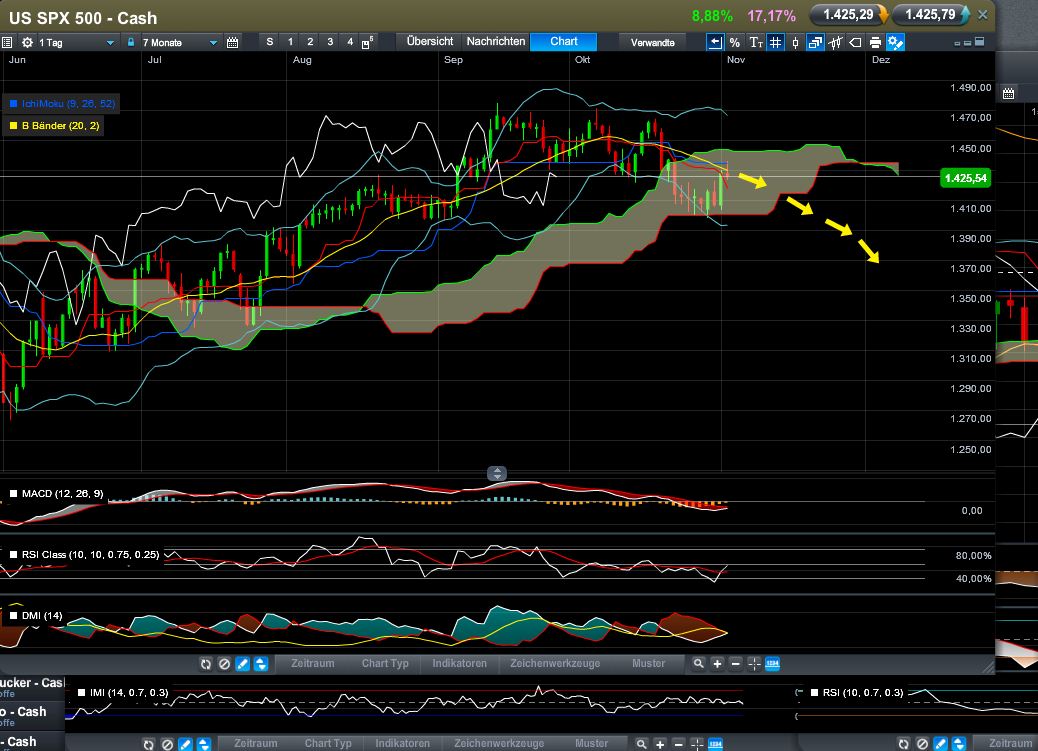The height and width of the screenshot is (751, 1038).
Task: Toggle percent scale icon
Action: [735, 42]
